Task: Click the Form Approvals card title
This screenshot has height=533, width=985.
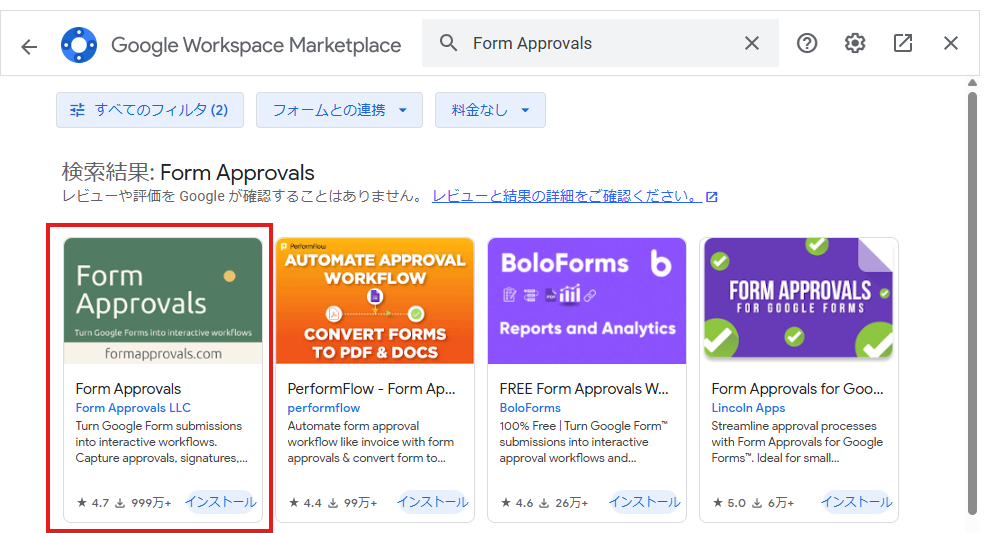Action: pyautogui.click(x=128, y=389)
